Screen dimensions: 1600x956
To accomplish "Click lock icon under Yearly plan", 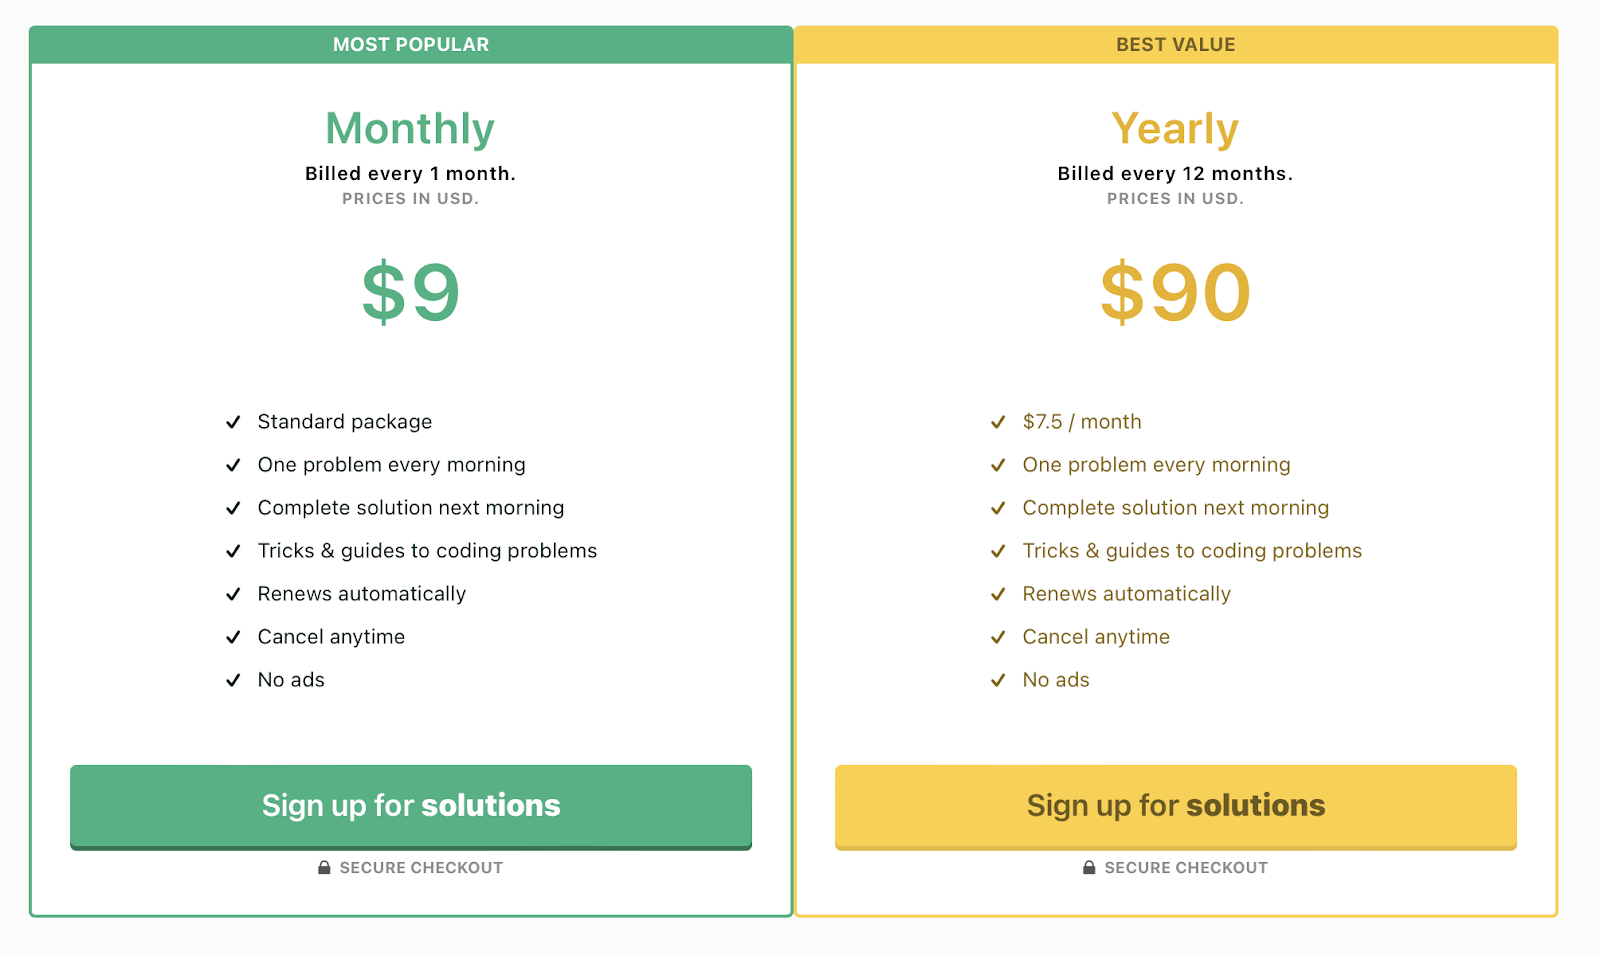I will [x=1089, y=868].
